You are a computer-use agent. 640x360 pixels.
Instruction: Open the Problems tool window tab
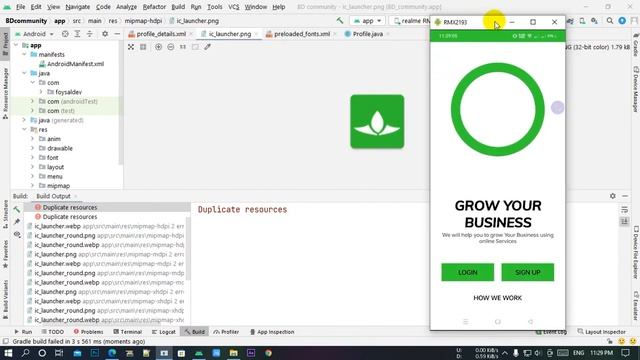(x=88, y=332)
